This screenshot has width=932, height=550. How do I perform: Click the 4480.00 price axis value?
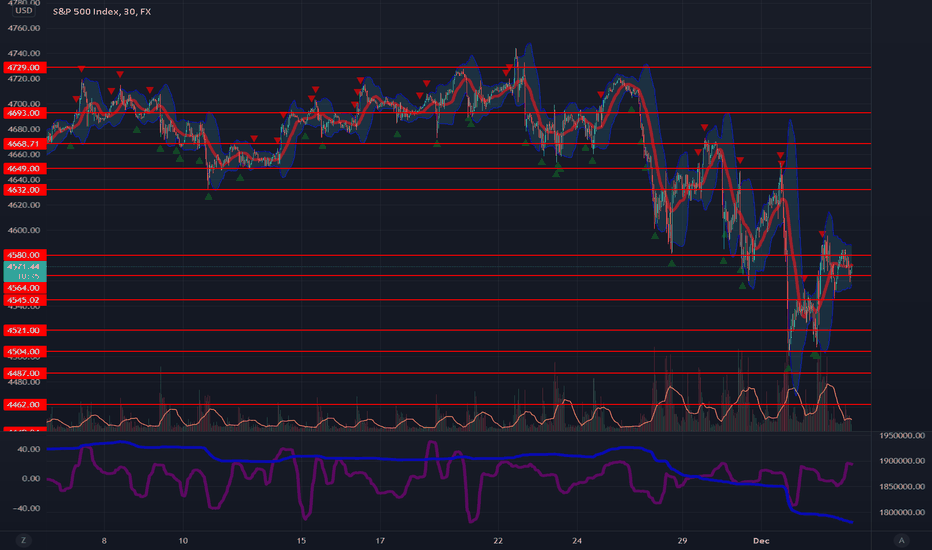coord(24,382)
